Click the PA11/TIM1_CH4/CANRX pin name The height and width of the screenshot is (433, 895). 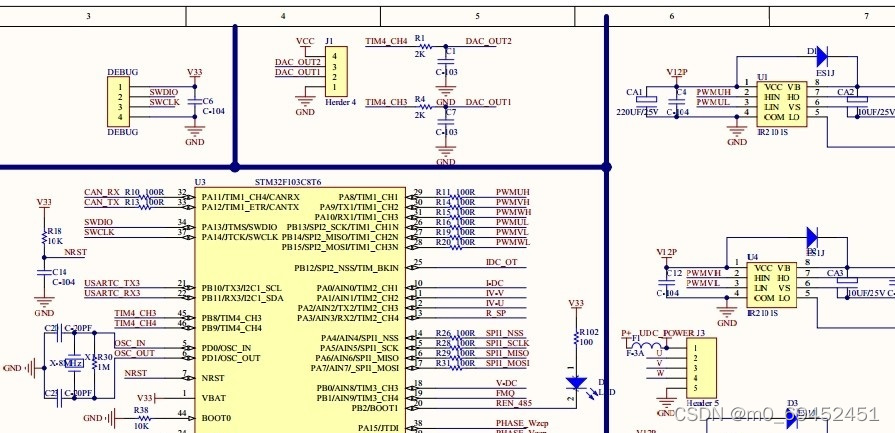click(x=250, y=197)
